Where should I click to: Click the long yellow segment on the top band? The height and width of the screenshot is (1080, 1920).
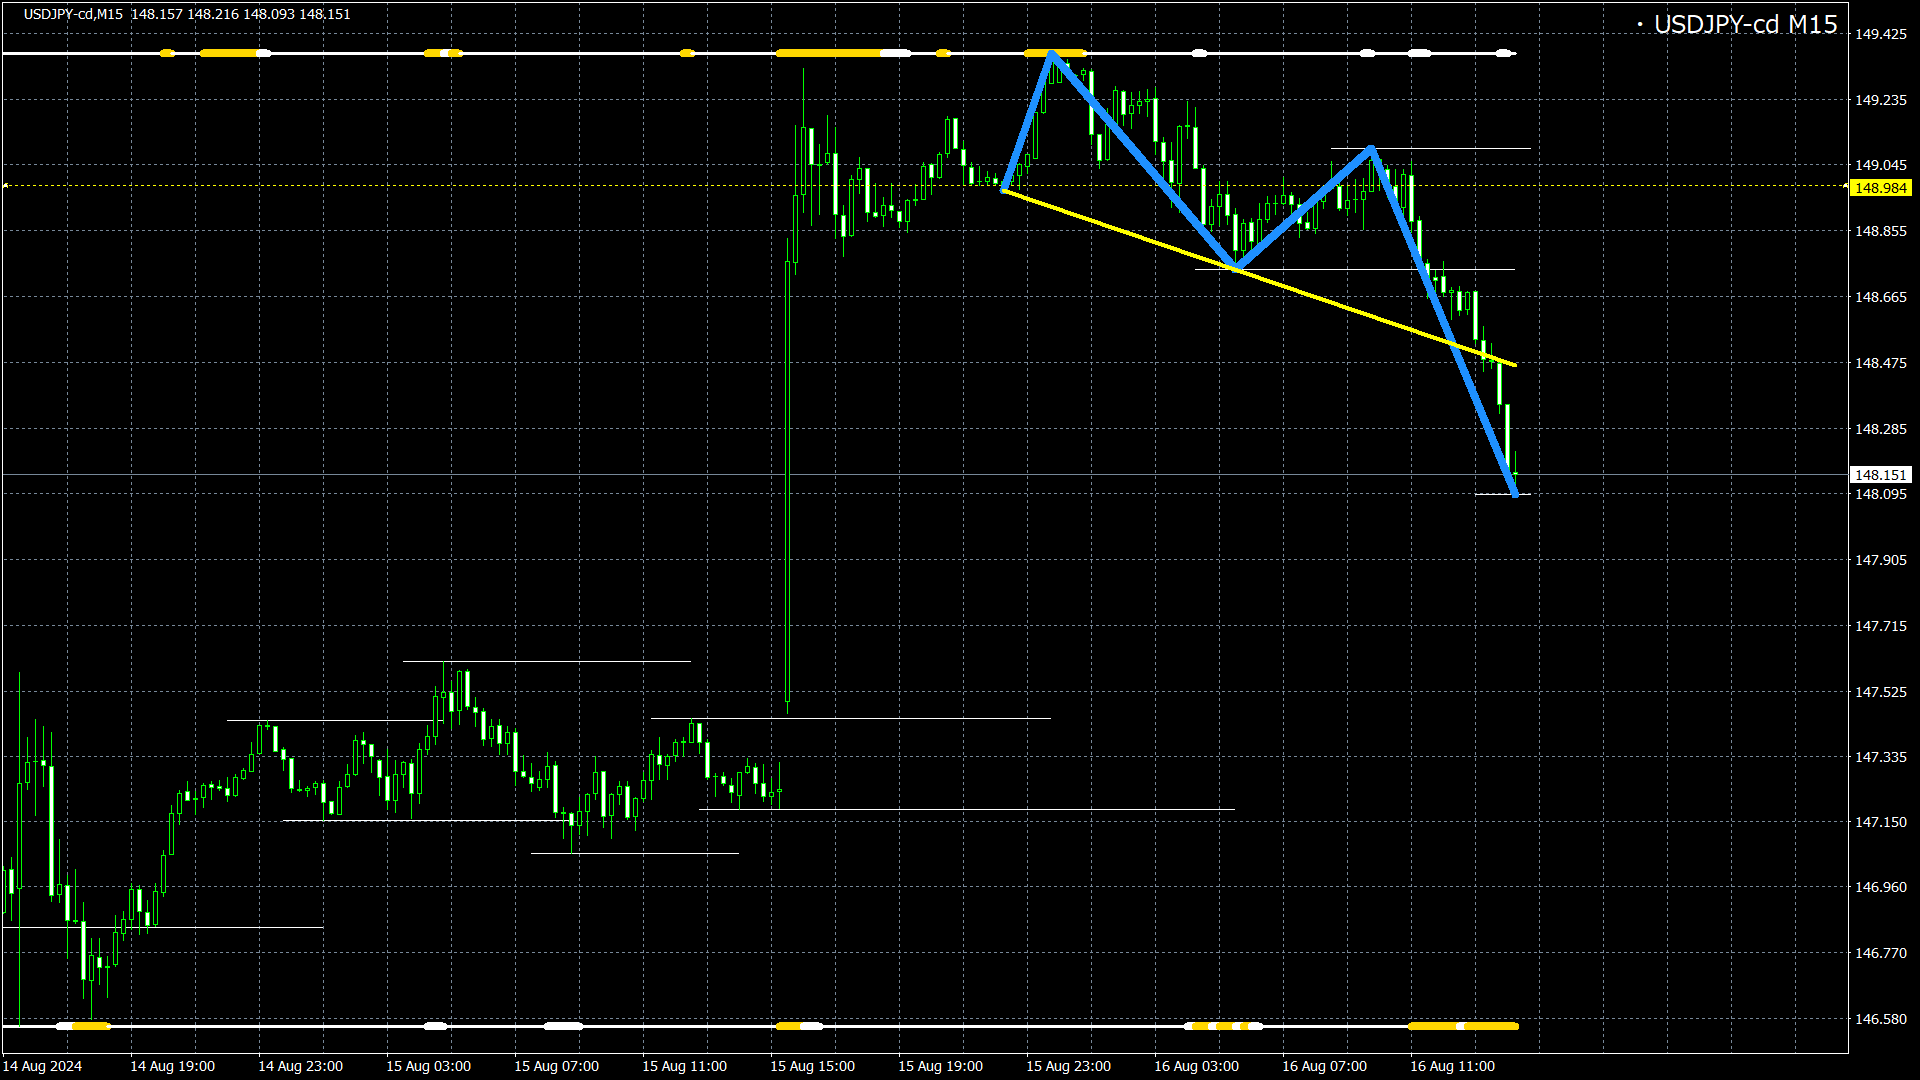pyautogui.click(x=828, y=53)
